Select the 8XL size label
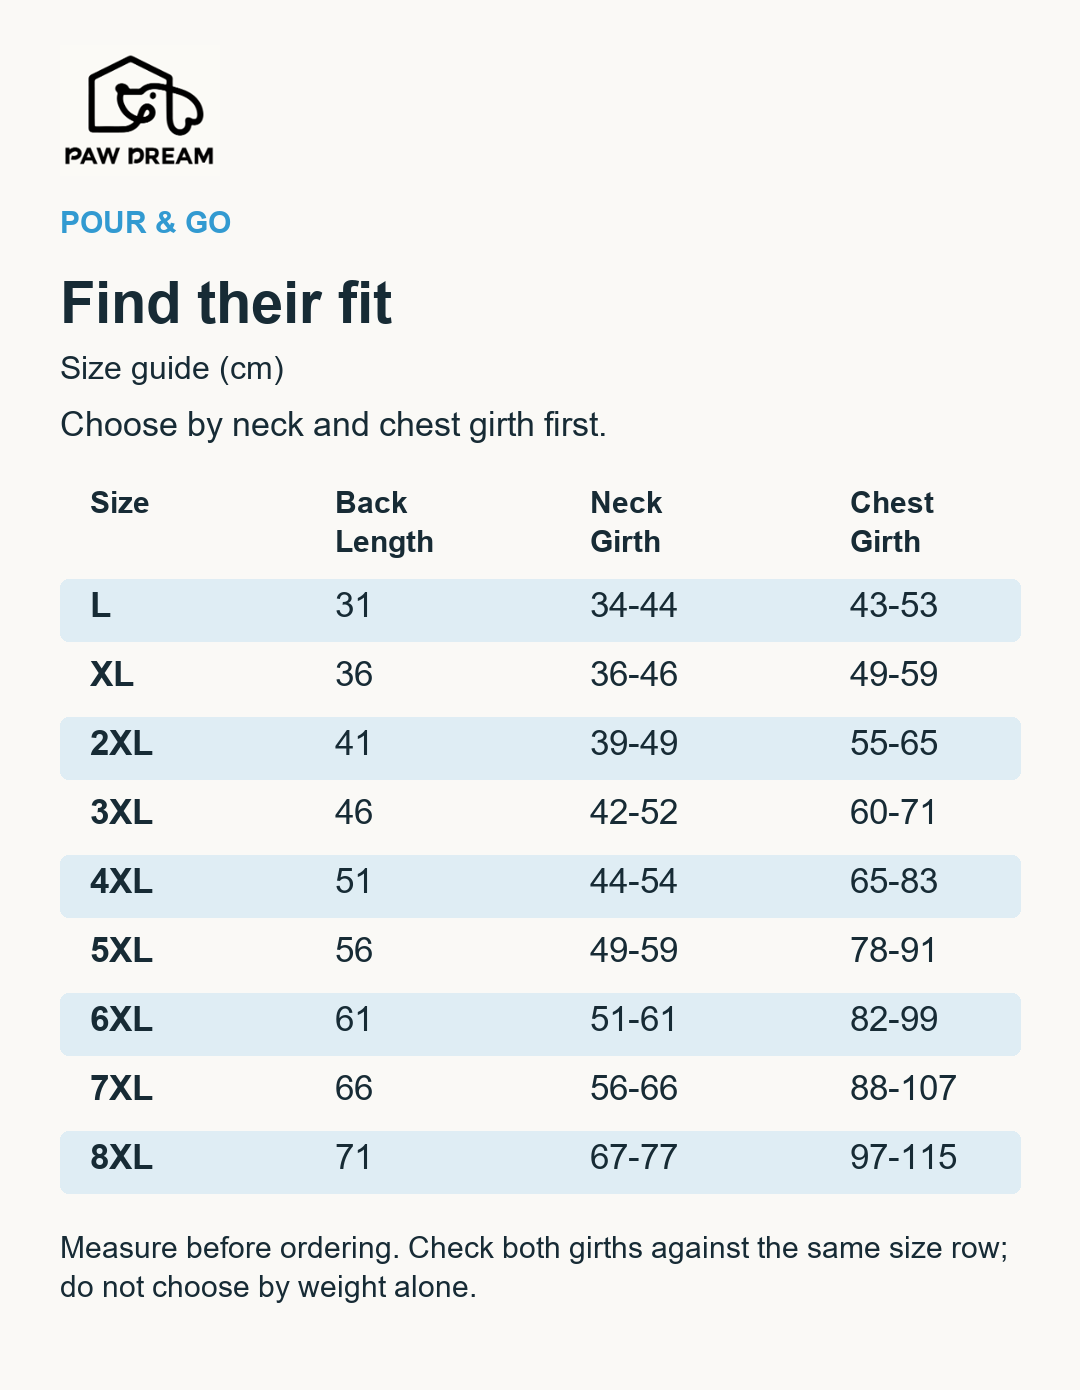The width and height of the screenshot is (1080, 1390). (x=122, y=1158)
